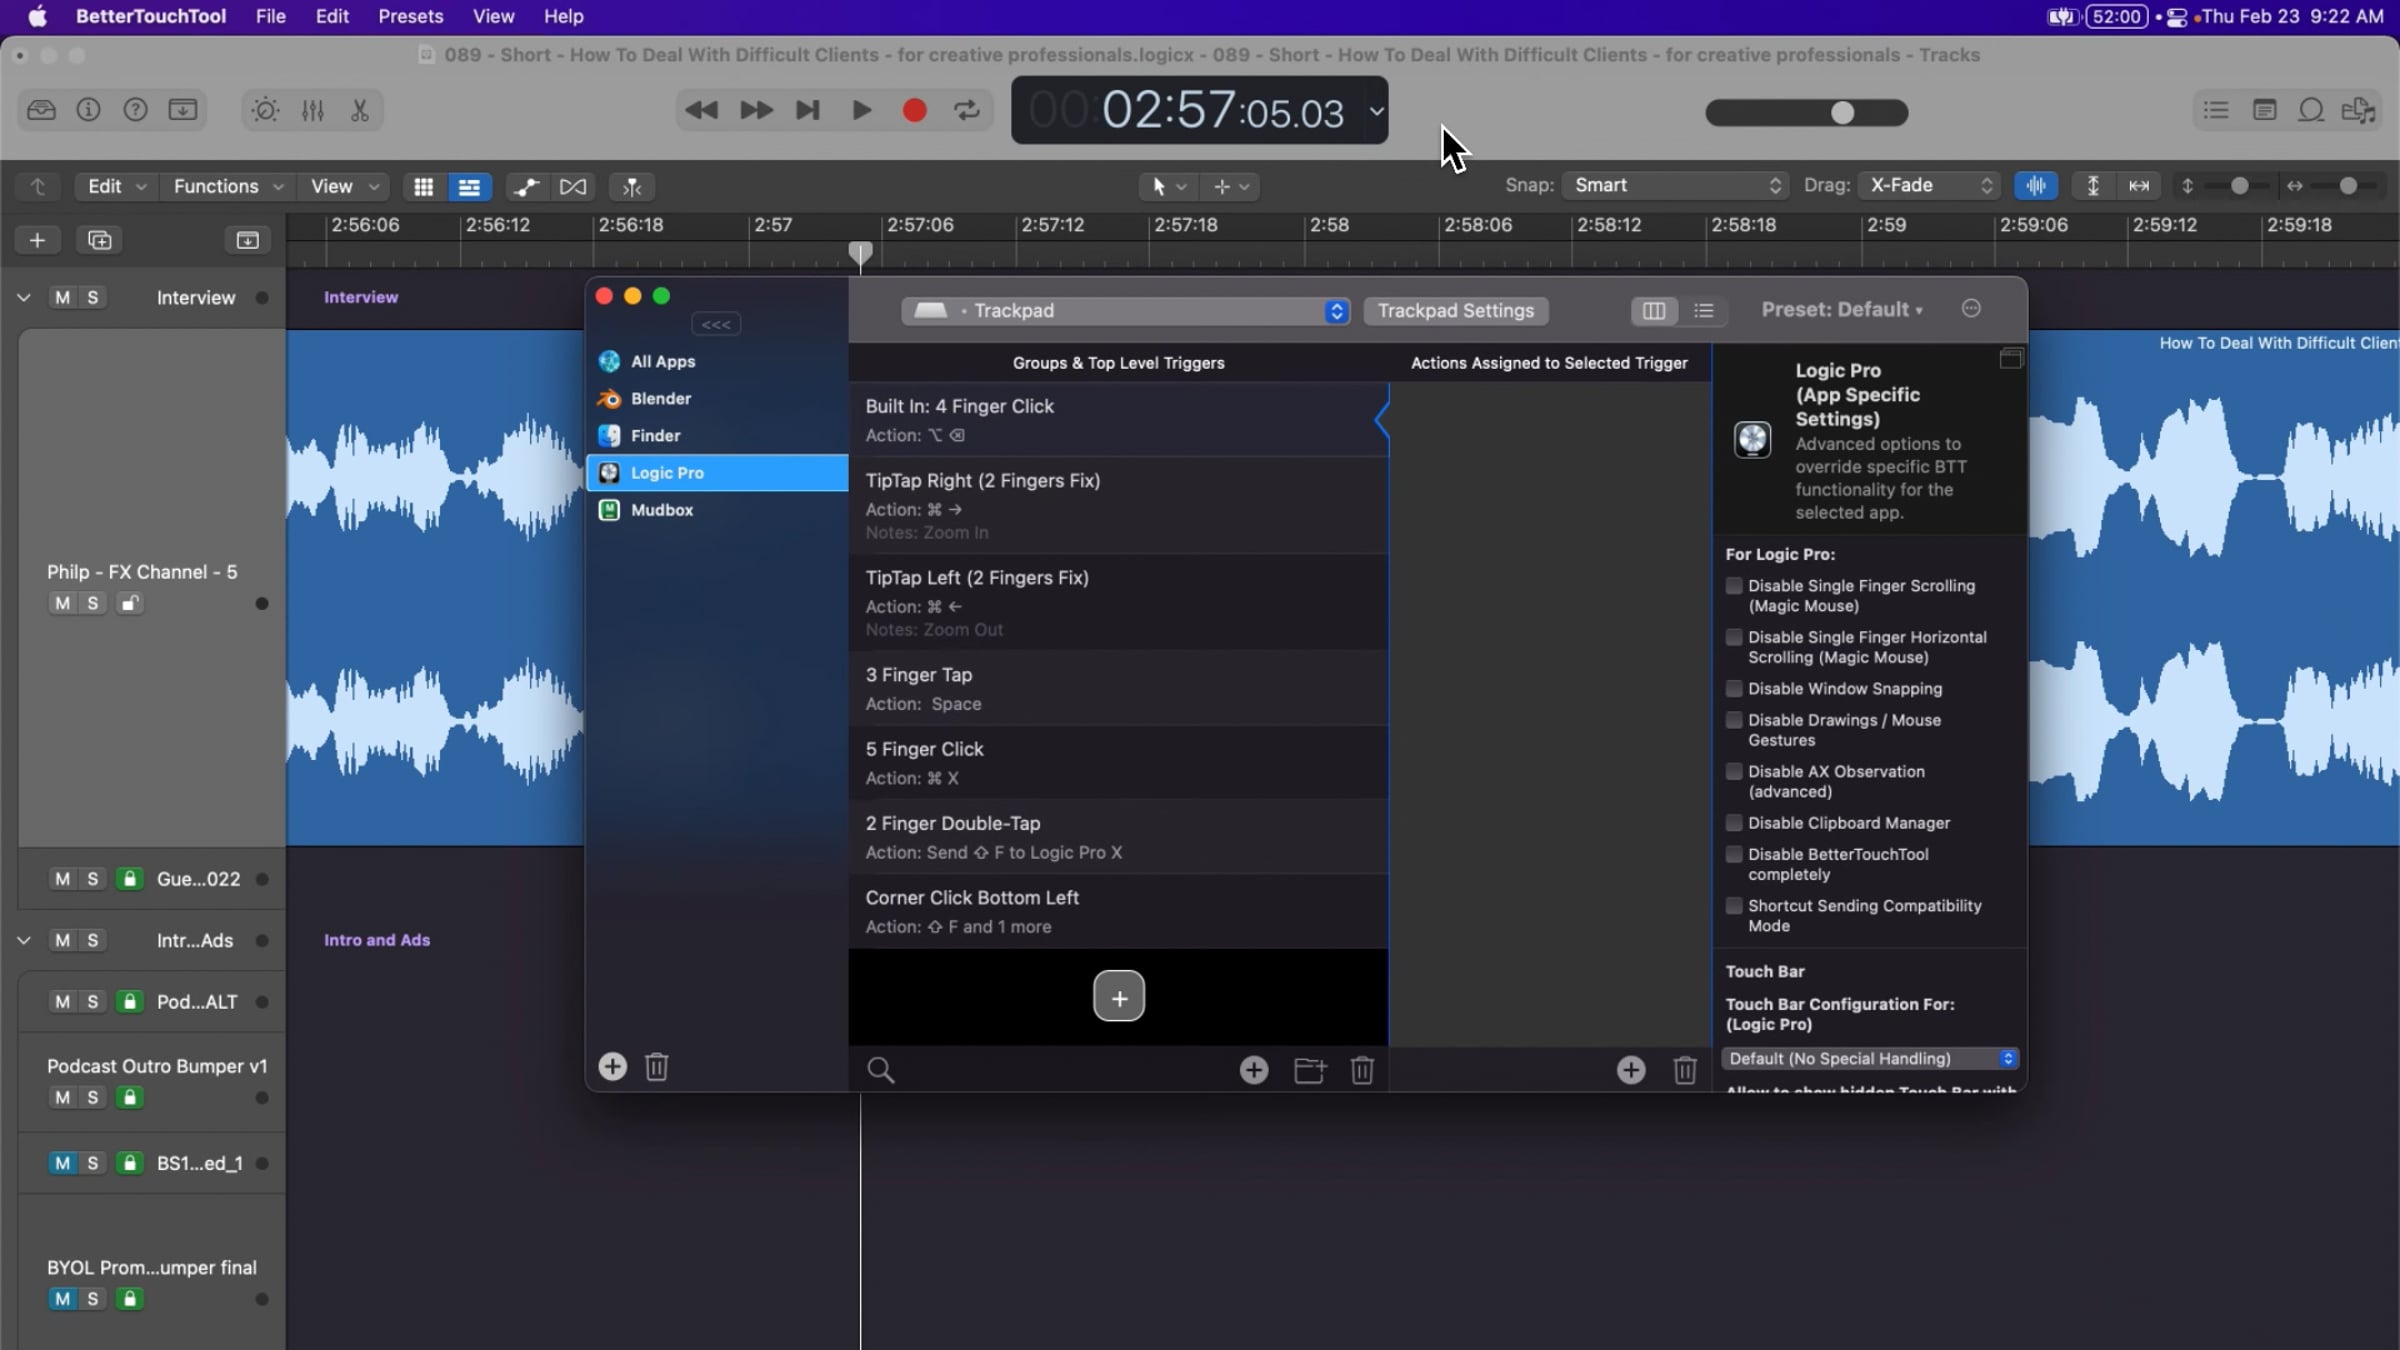
Task: Check Disable Drawings / Mouse Gestures
Action: tap(1734, 720)
